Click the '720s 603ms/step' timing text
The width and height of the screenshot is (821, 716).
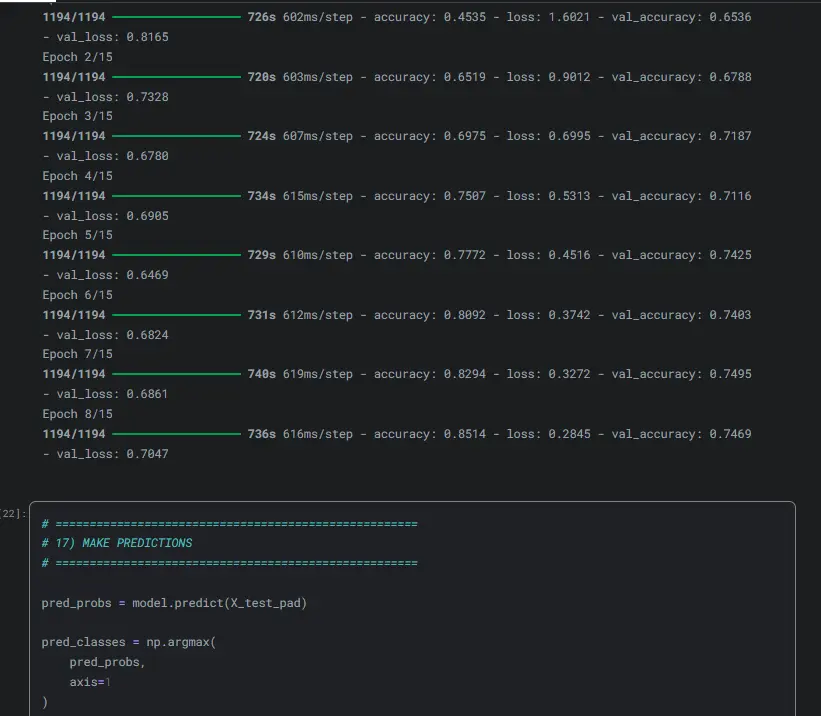pos(300,77)
